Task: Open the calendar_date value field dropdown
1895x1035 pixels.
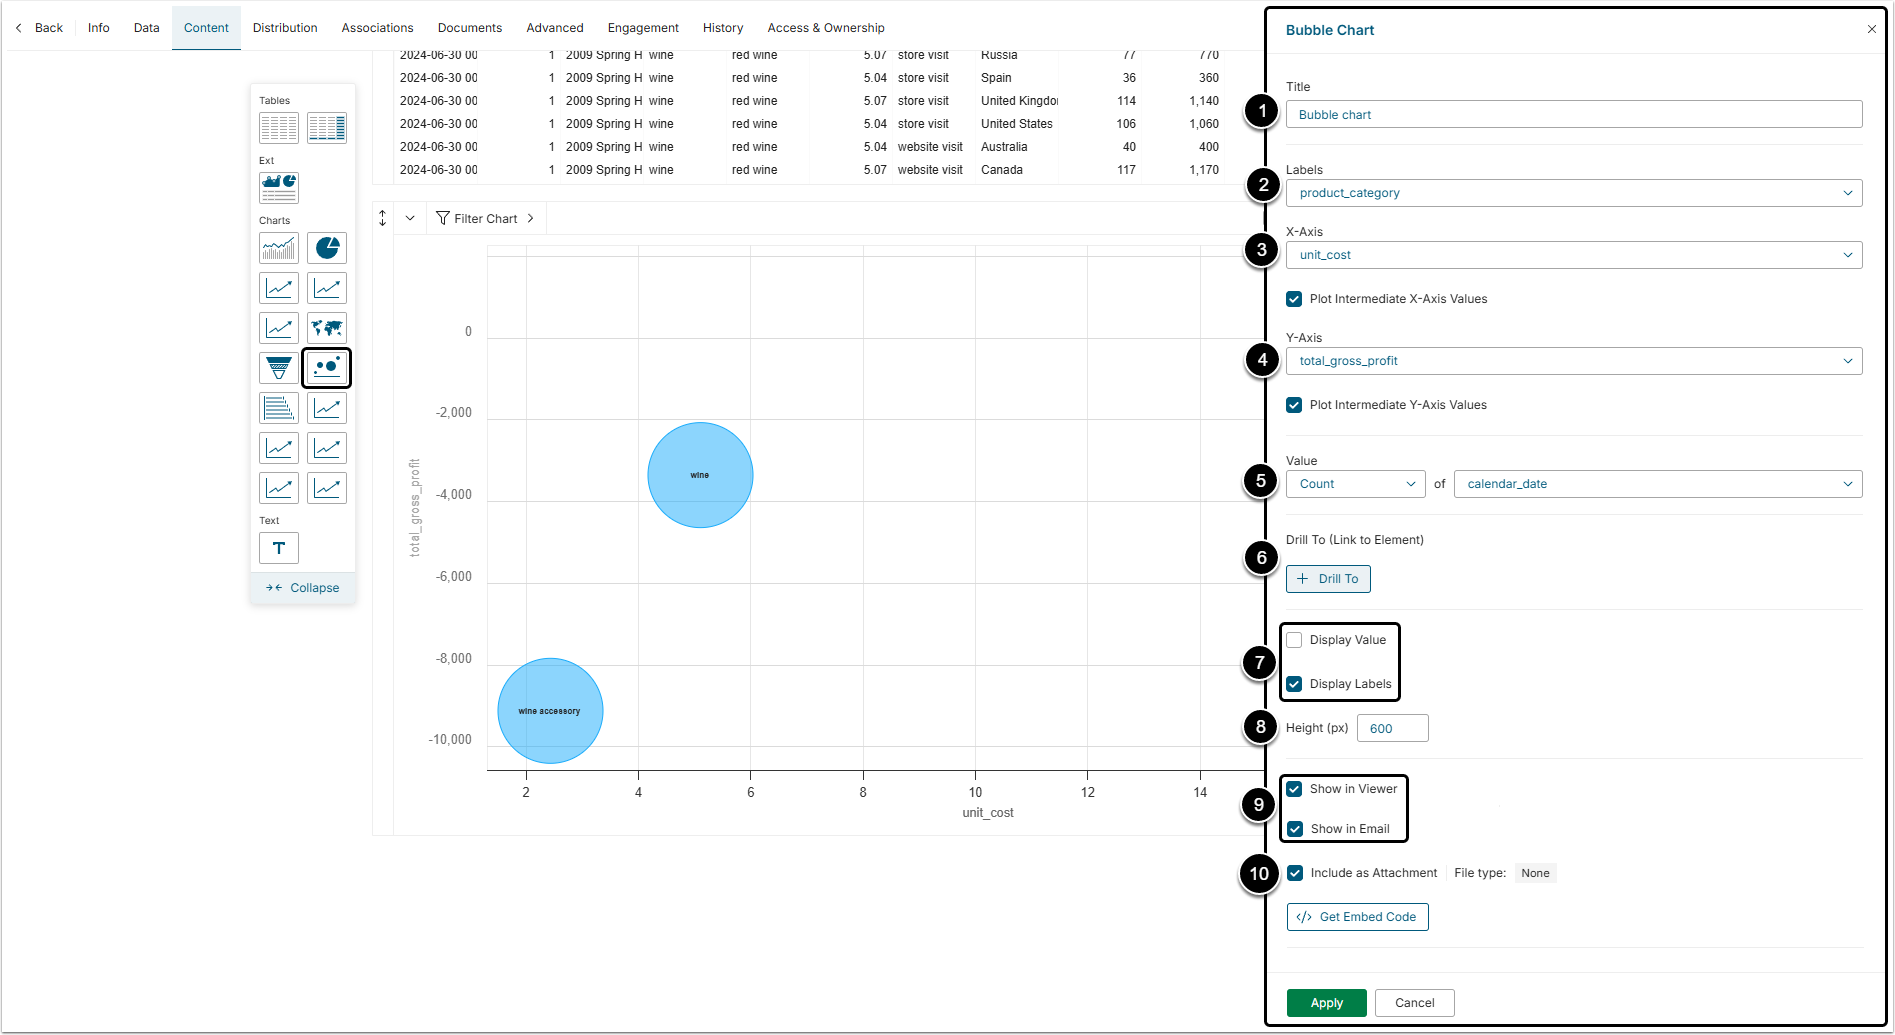Action: [x=1658, y=484]
